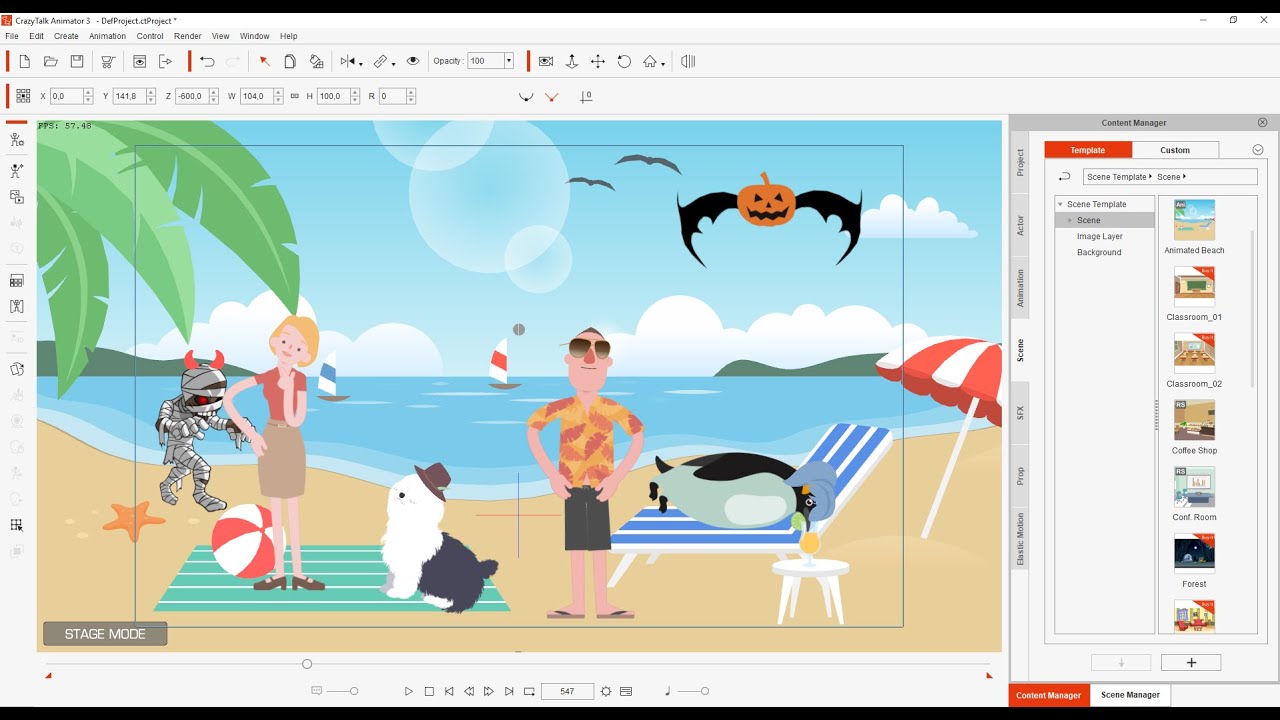
Task: Show the timeline panel icon
Action: click(x=626, y=691)
